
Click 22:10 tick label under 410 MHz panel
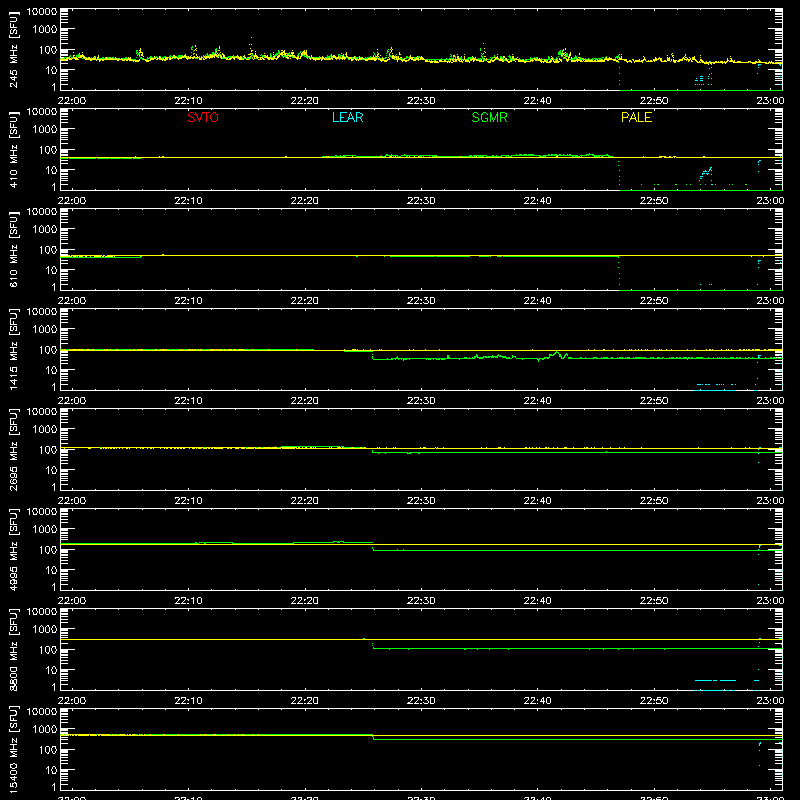(x=188, y=201)
